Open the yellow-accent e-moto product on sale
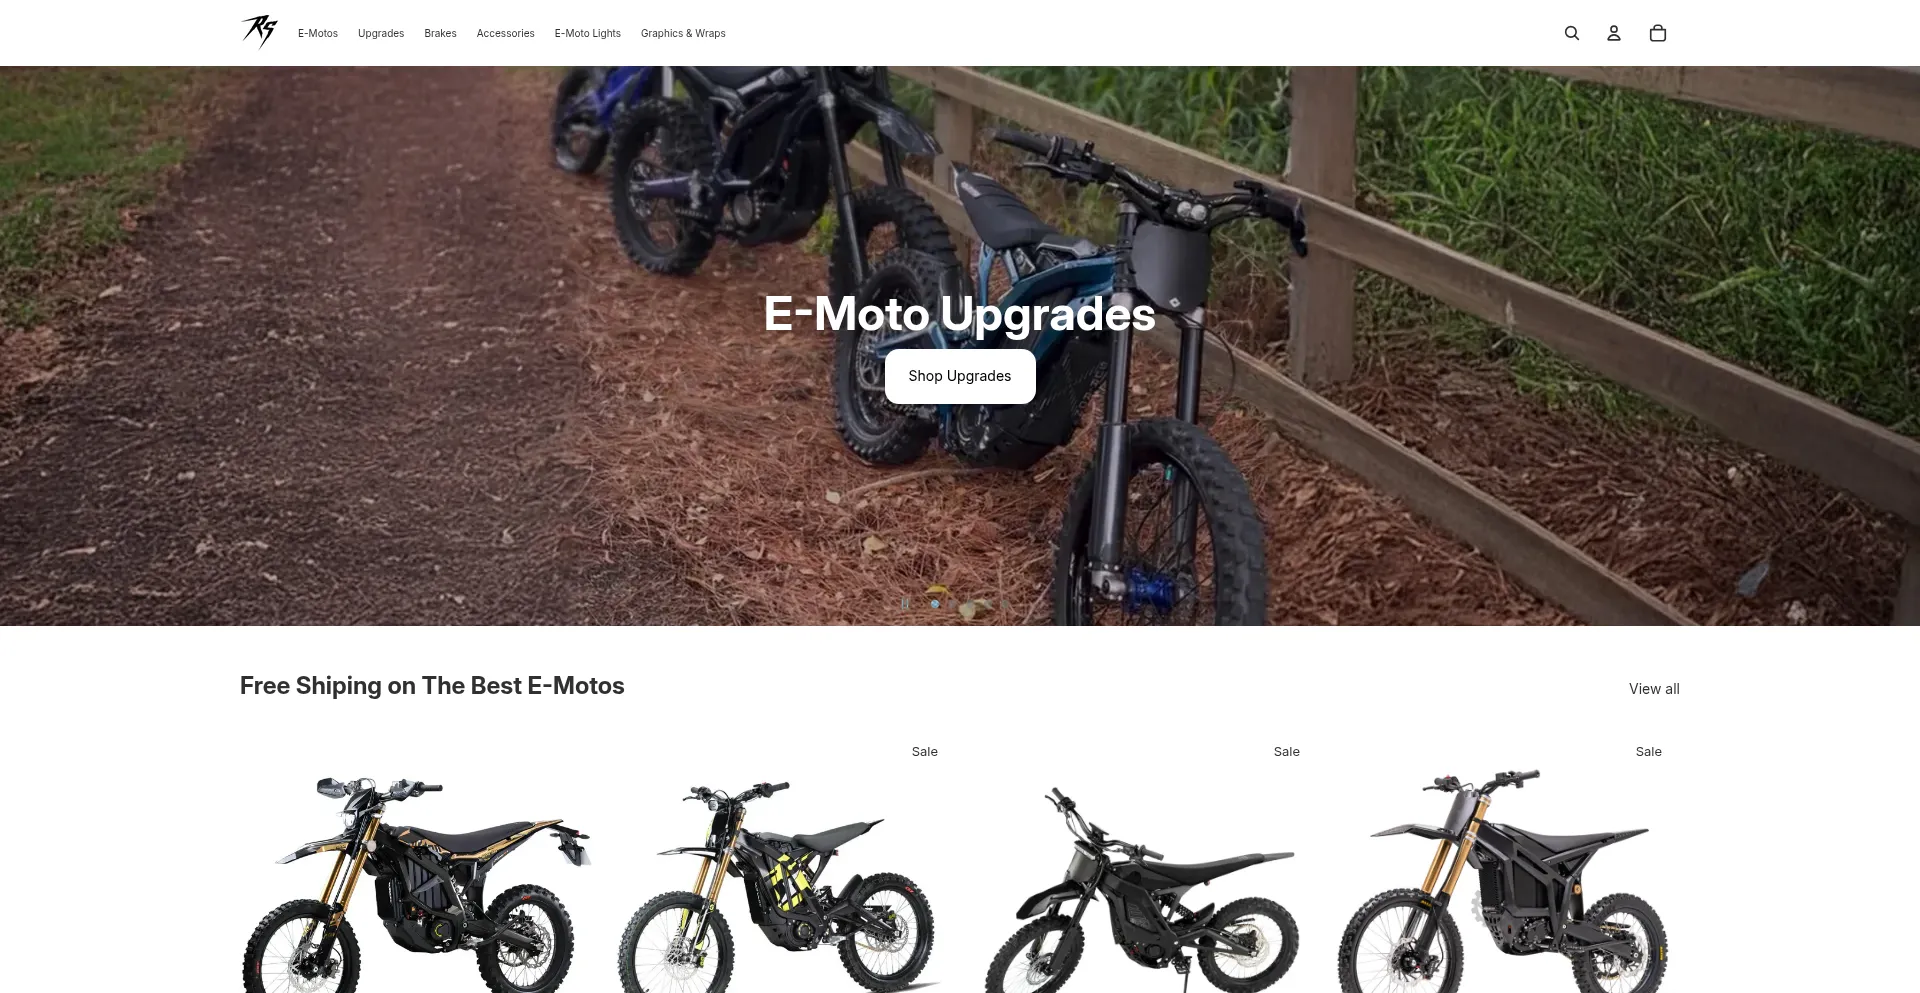Screen dimensions: 1920x993 click(x=779, y=880)
